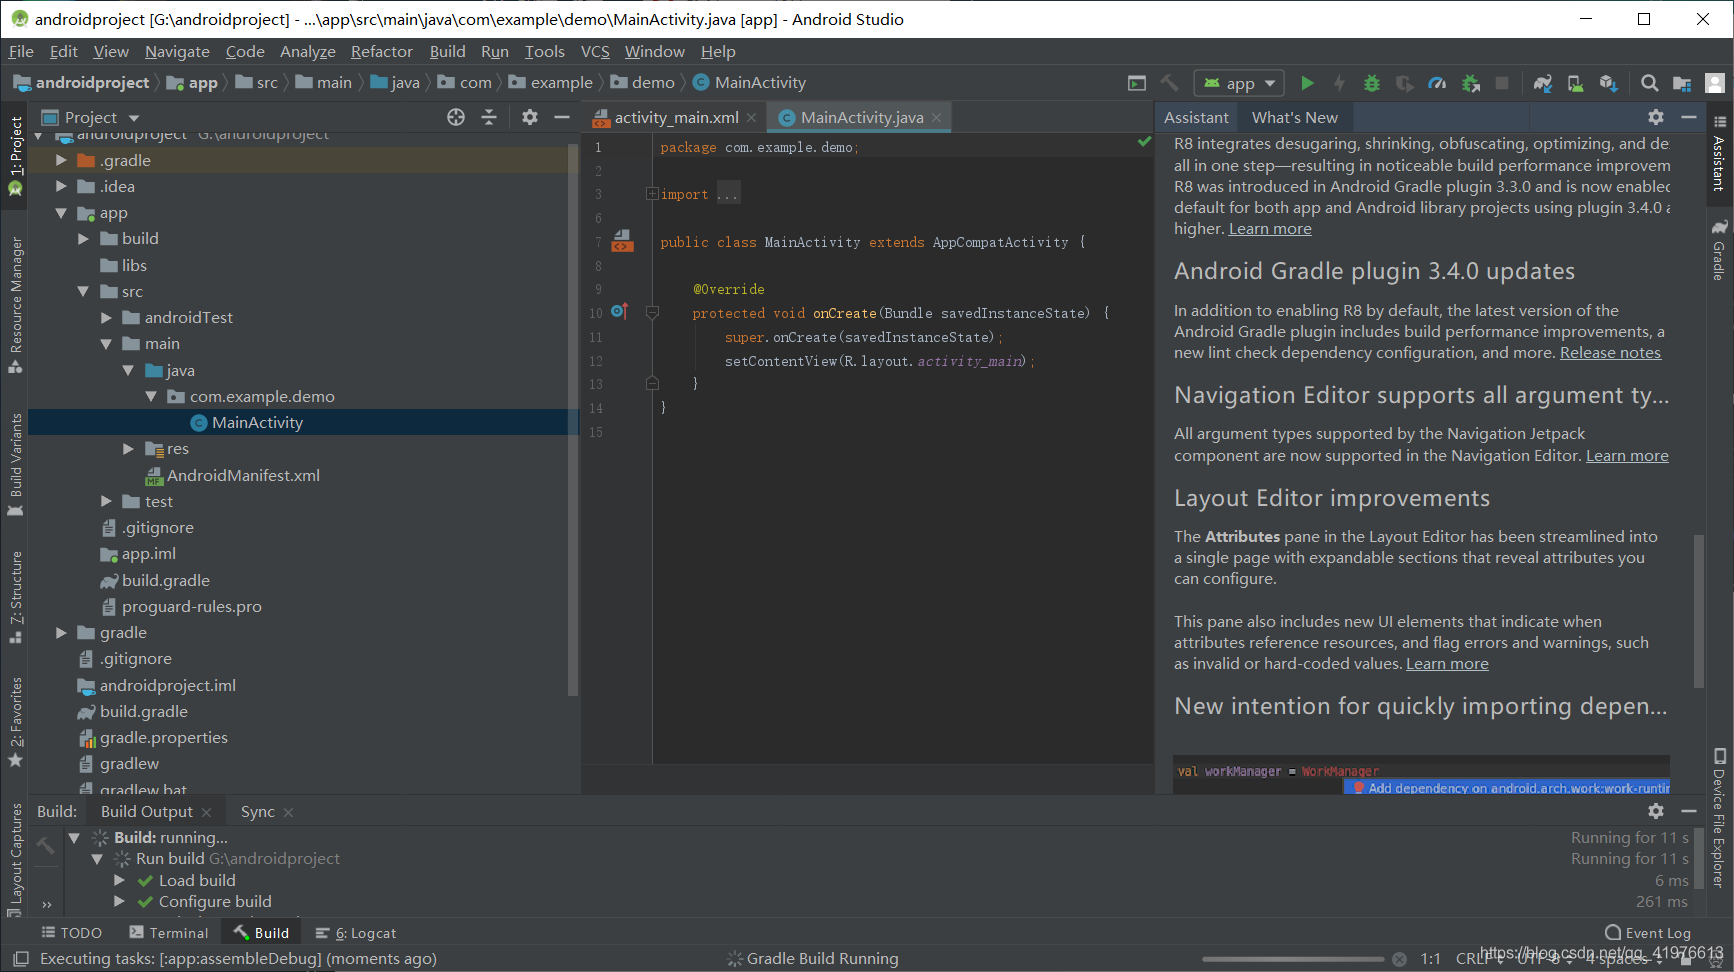Open the SDK Manager
The height and width of the screenshot is (972, 1734).
(x=1609, y=83)
